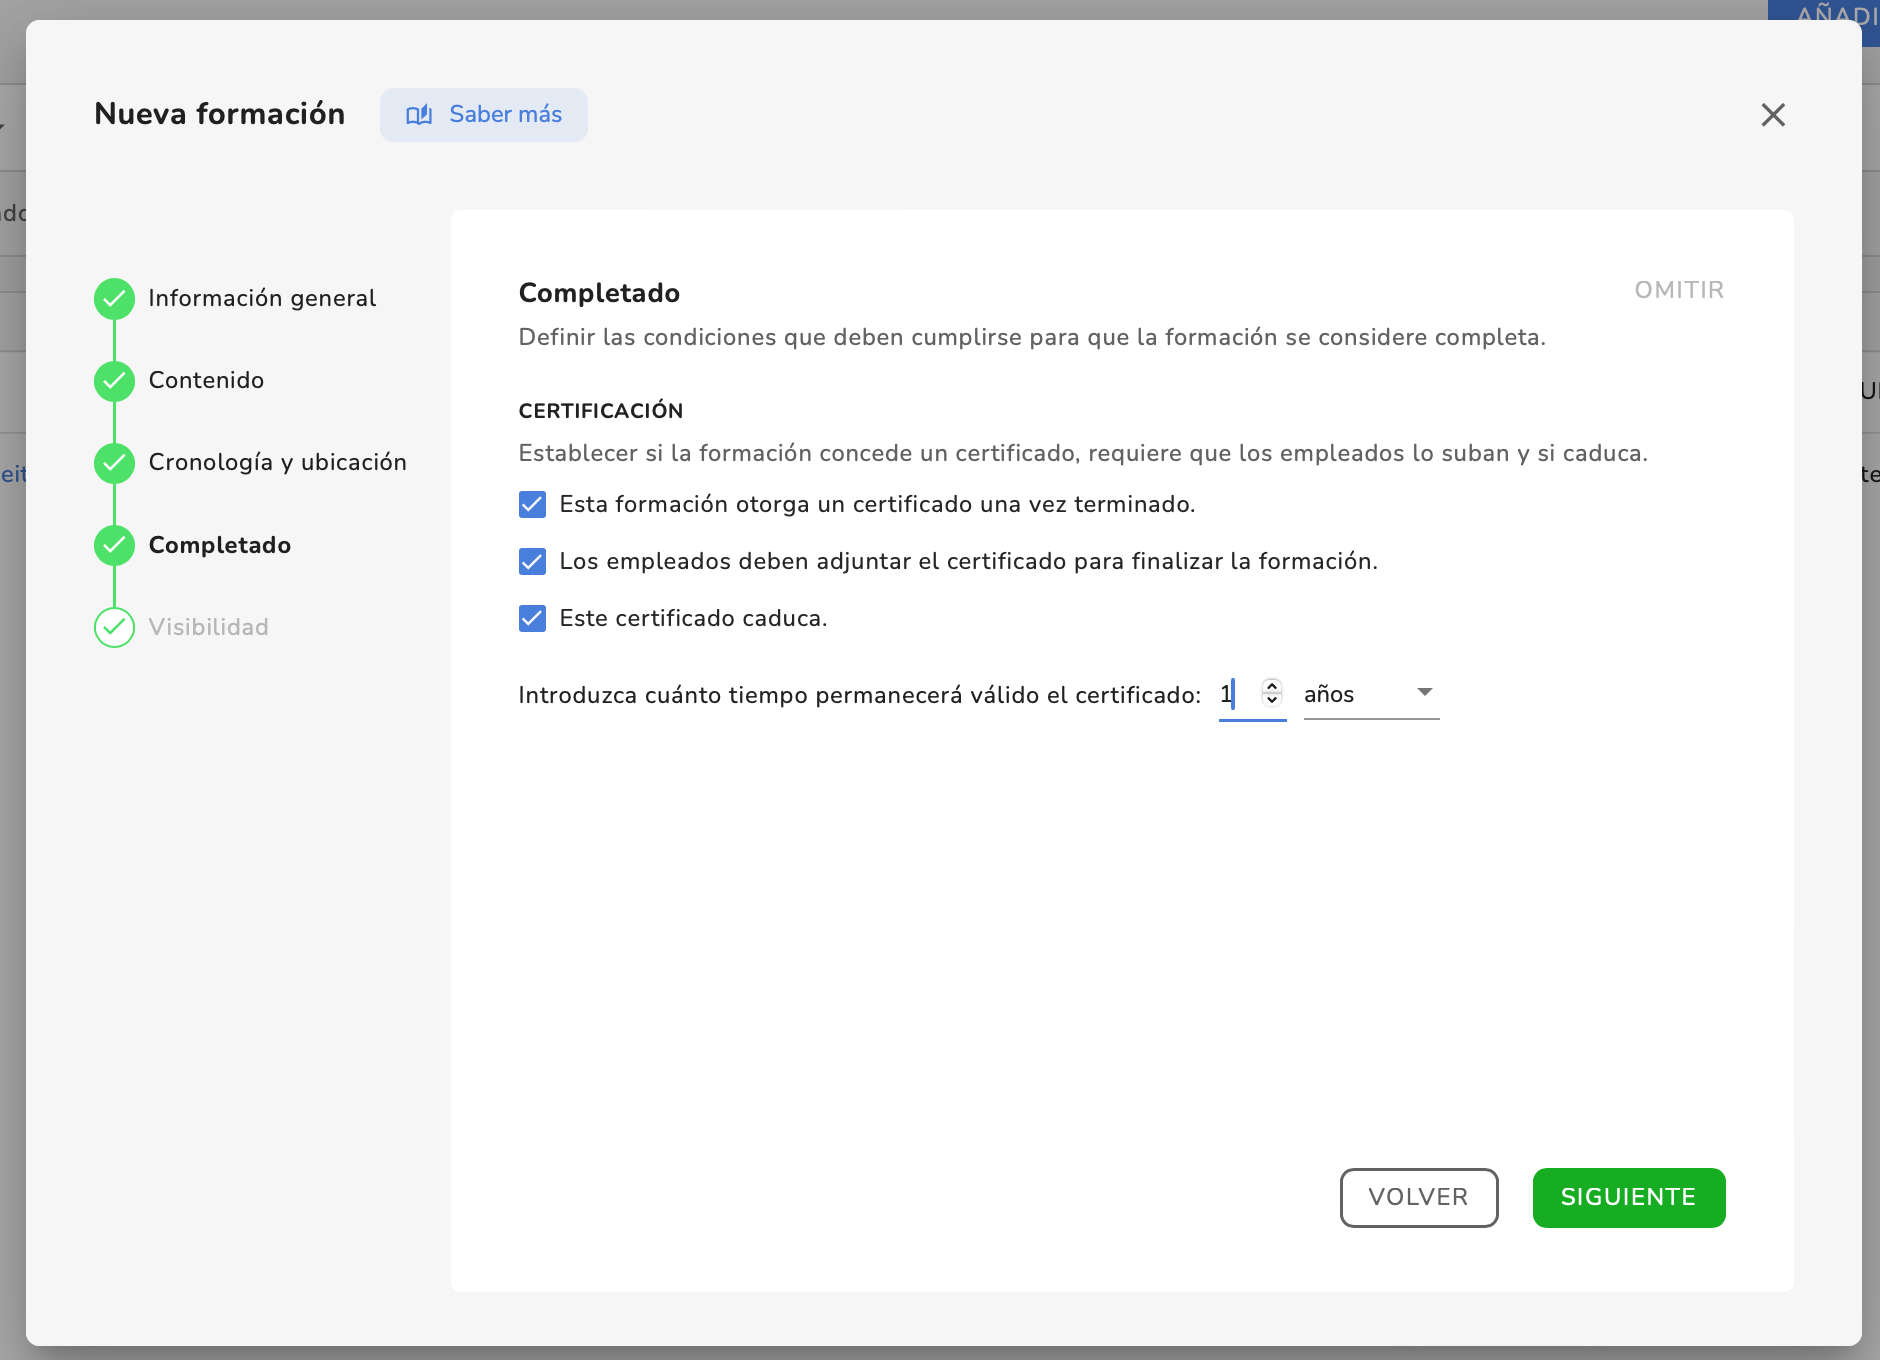Click the Nueva formación title
This screenshot has height=1360, width=1880.
point(220,114)
